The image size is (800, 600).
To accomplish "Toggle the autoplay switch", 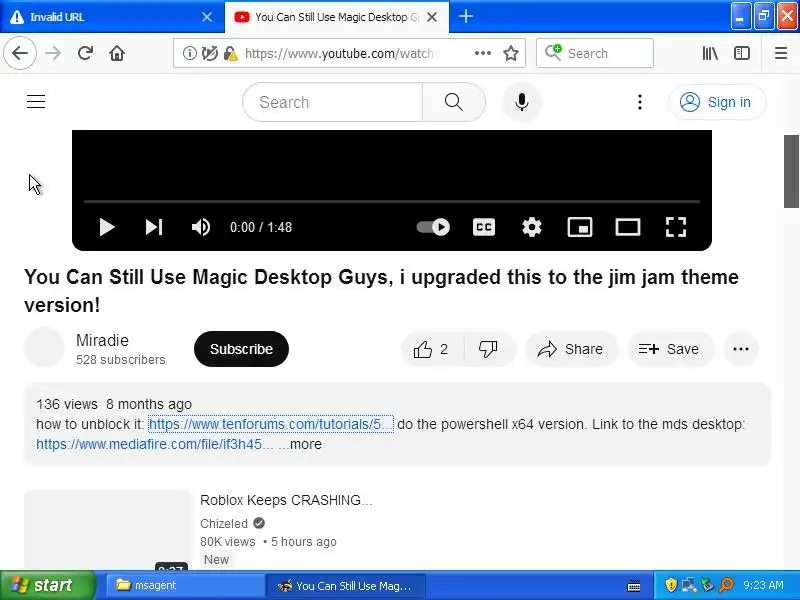I will tap(433, 227).
